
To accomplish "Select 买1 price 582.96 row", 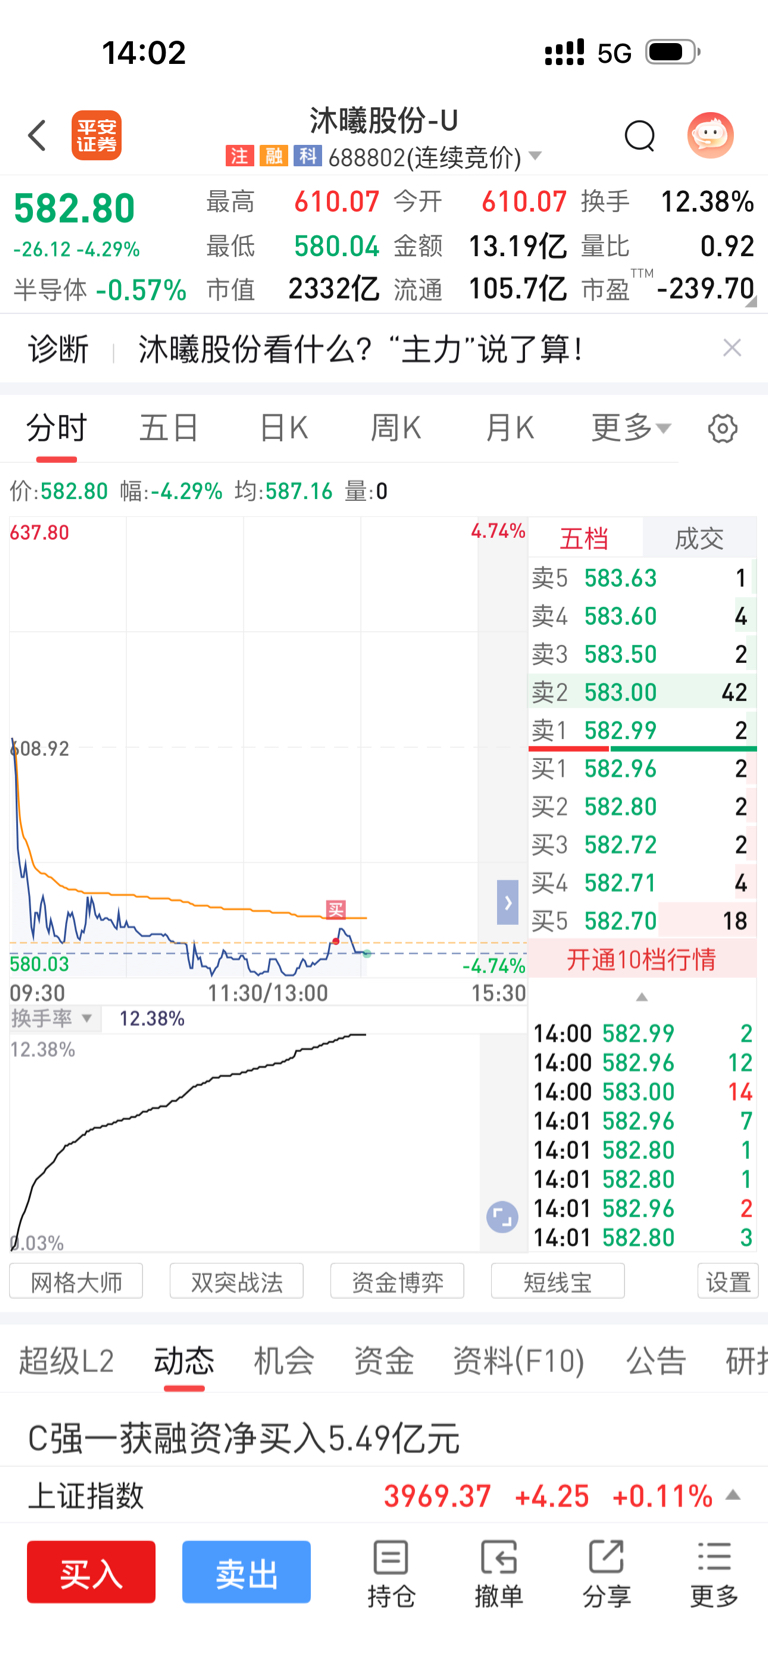I will click(x=642, y=769).
